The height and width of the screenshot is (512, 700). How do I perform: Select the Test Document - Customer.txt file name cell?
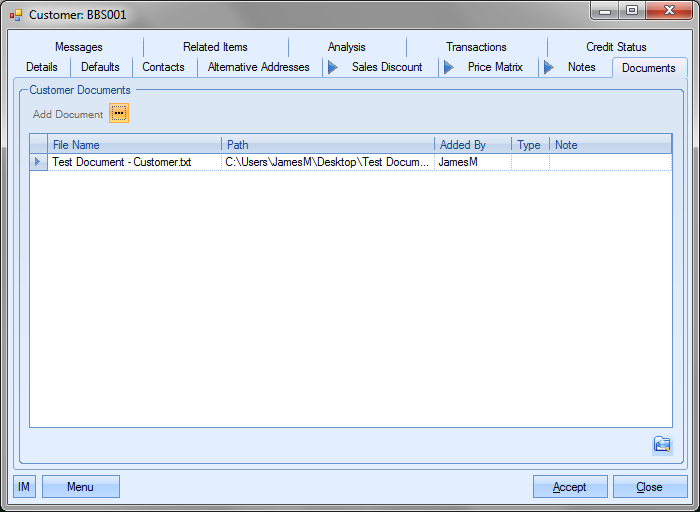121,161
